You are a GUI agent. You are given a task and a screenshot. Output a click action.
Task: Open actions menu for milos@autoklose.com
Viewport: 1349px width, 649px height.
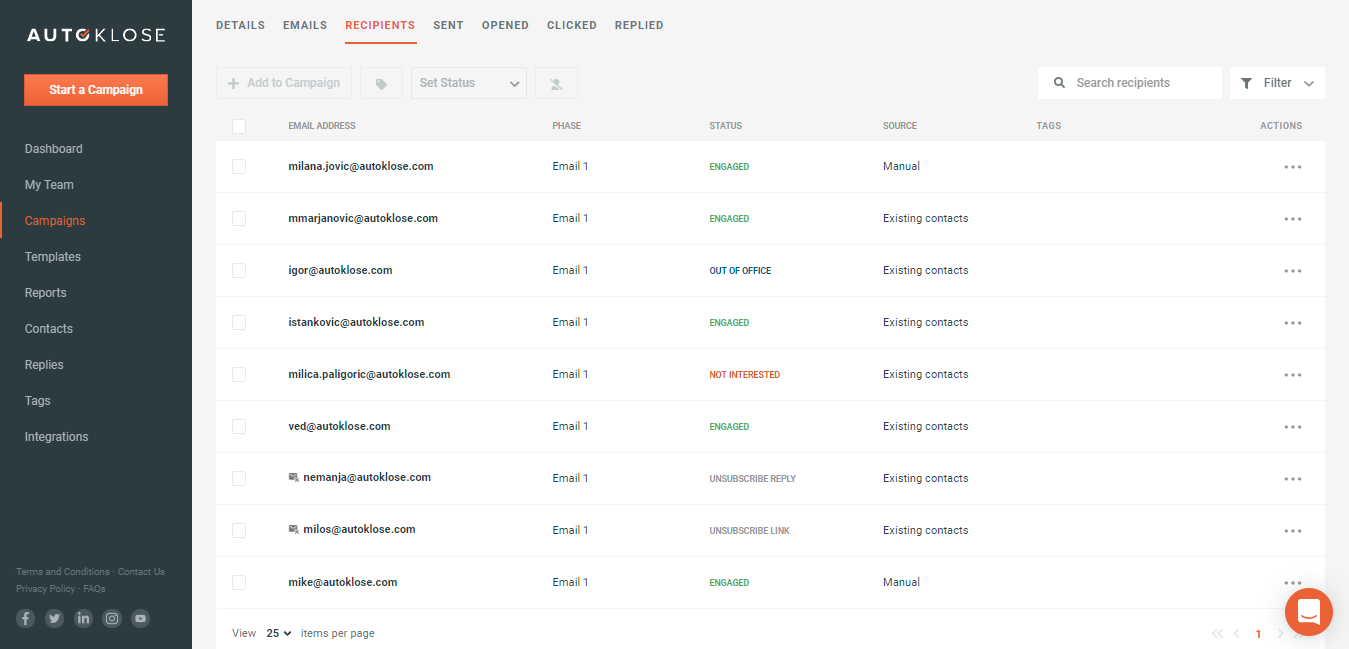click(1293, 531)
